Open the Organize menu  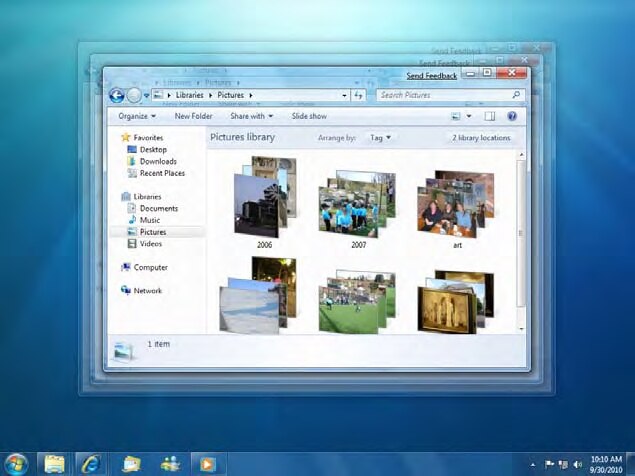[x=137, y=116]
